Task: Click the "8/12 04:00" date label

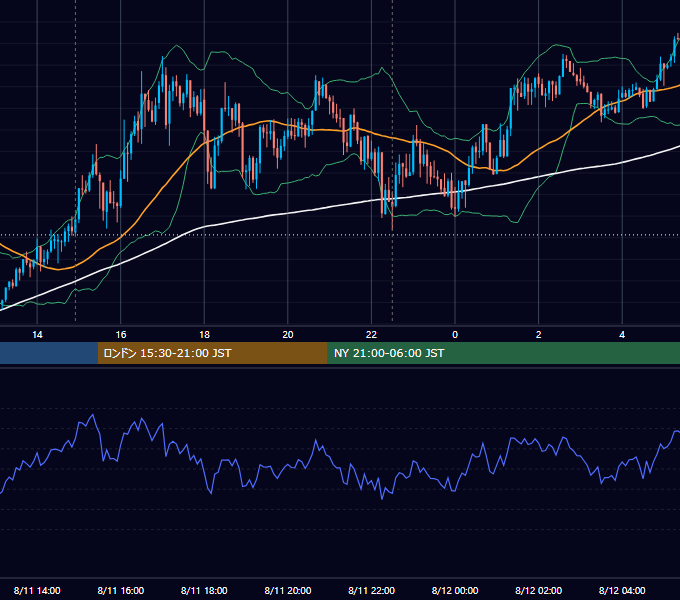Action: pyautogui.click(x=622, y=590)
